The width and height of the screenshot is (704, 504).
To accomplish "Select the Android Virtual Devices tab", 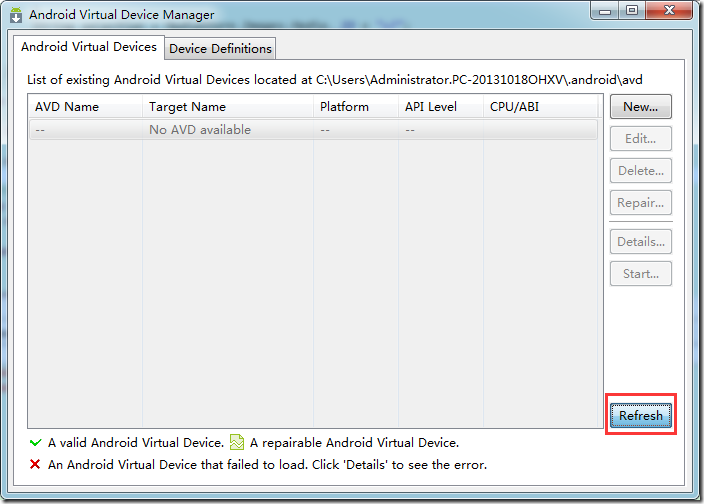I will pos(89,47).
